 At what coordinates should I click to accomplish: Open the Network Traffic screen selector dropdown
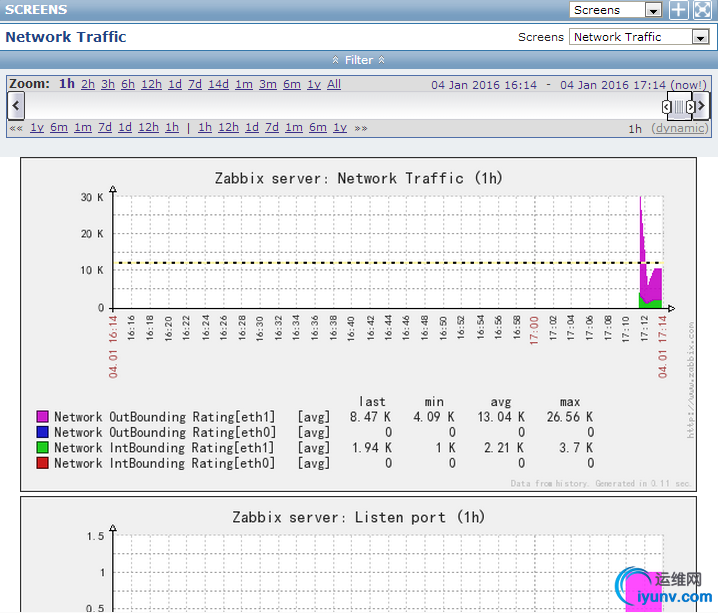click(639, 37)
